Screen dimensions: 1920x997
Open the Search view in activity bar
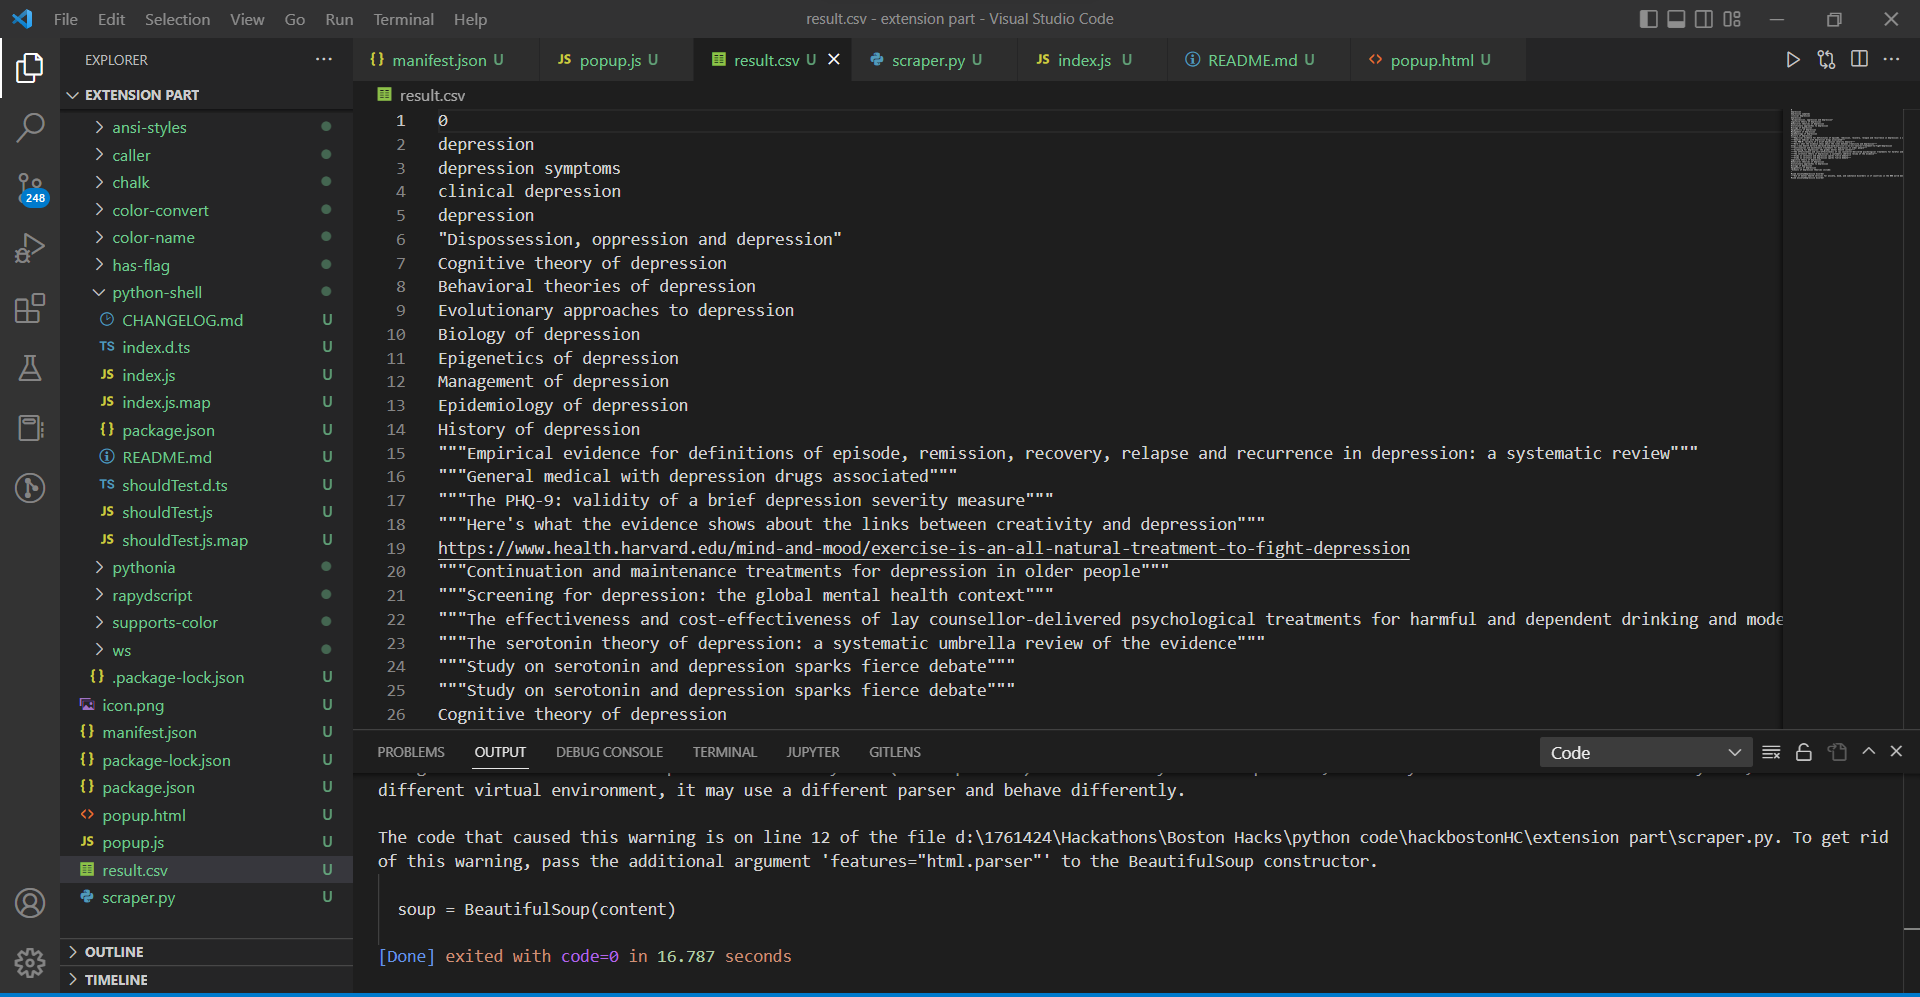30,127
